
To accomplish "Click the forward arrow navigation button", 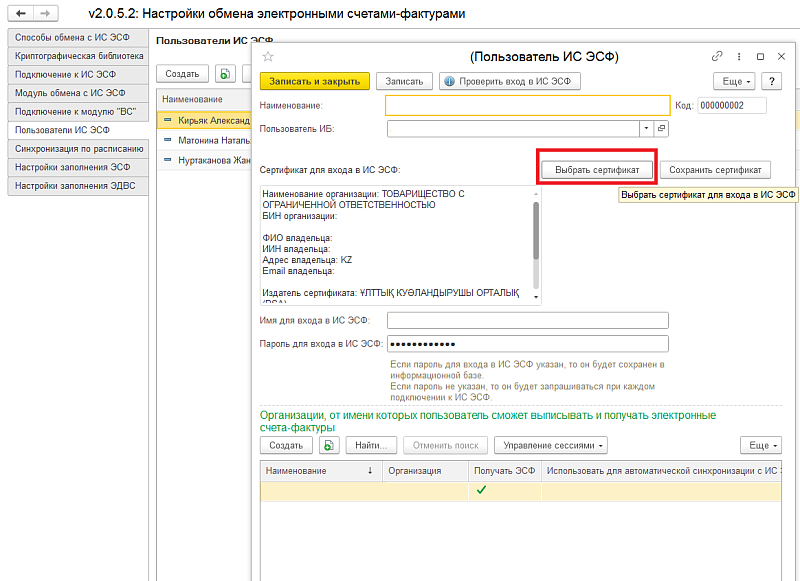I will click(44, 13).
